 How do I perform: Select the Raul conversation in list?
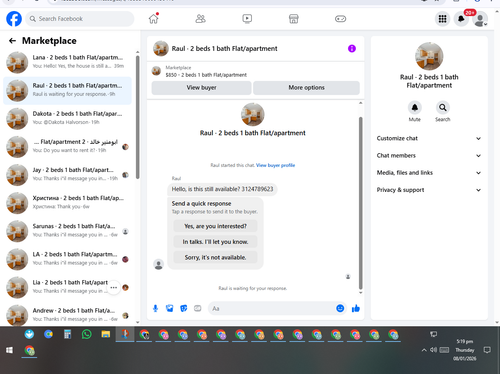67,90
